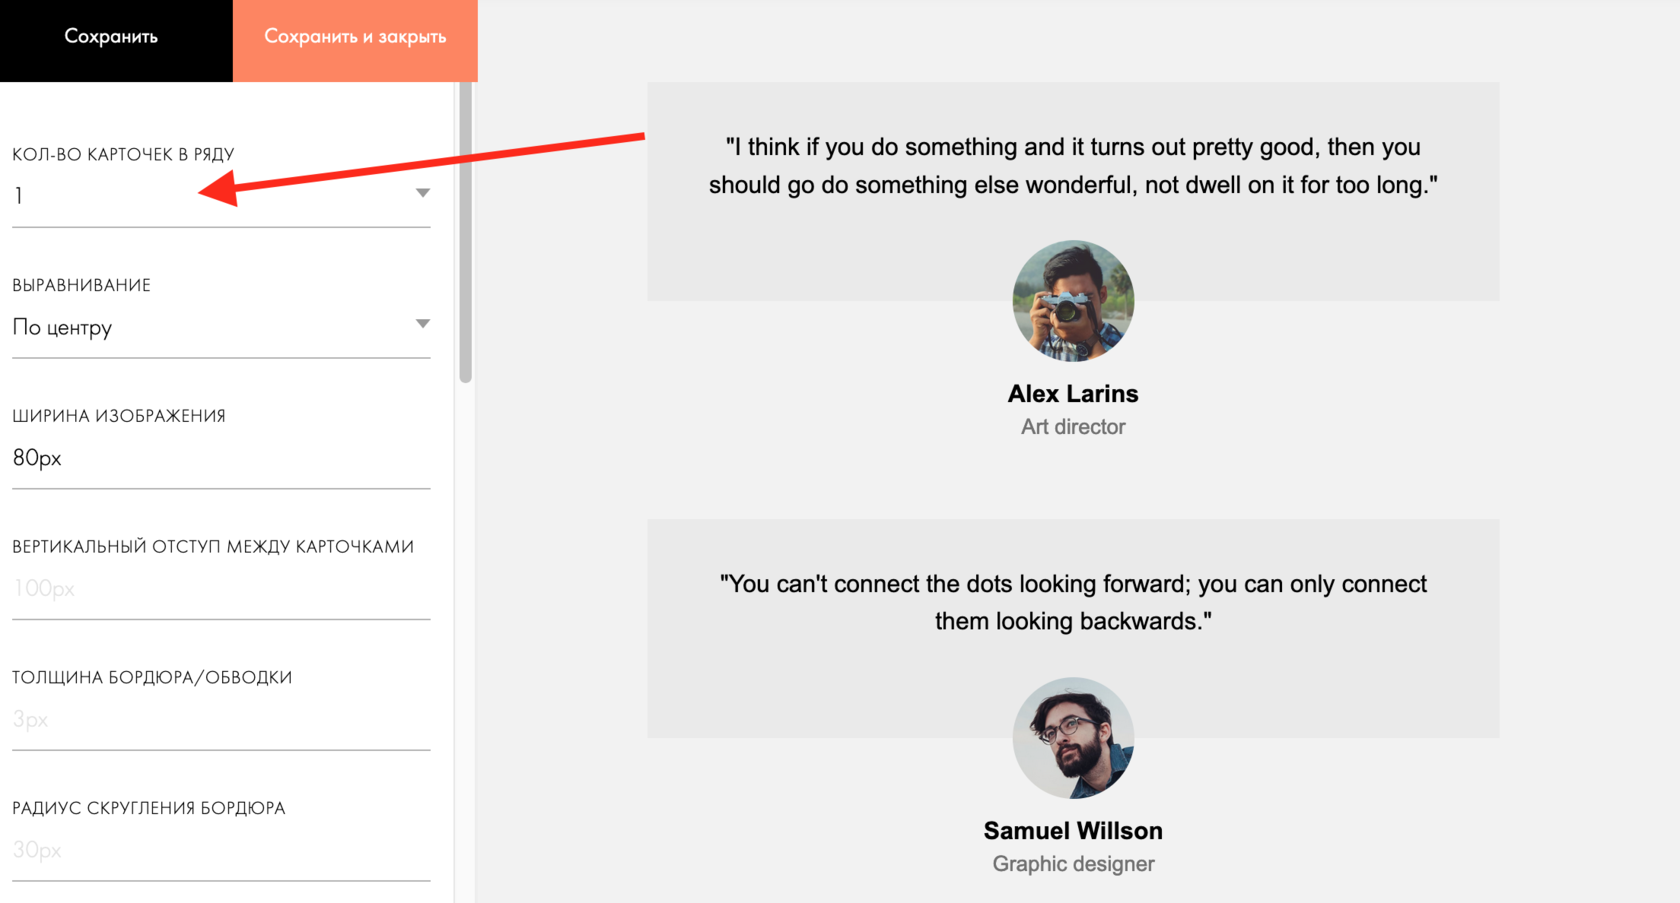The width and height of the screenshot is (1680, 903).
Task: Select the По центру alignment value
Action: click(x=63, y=328)
